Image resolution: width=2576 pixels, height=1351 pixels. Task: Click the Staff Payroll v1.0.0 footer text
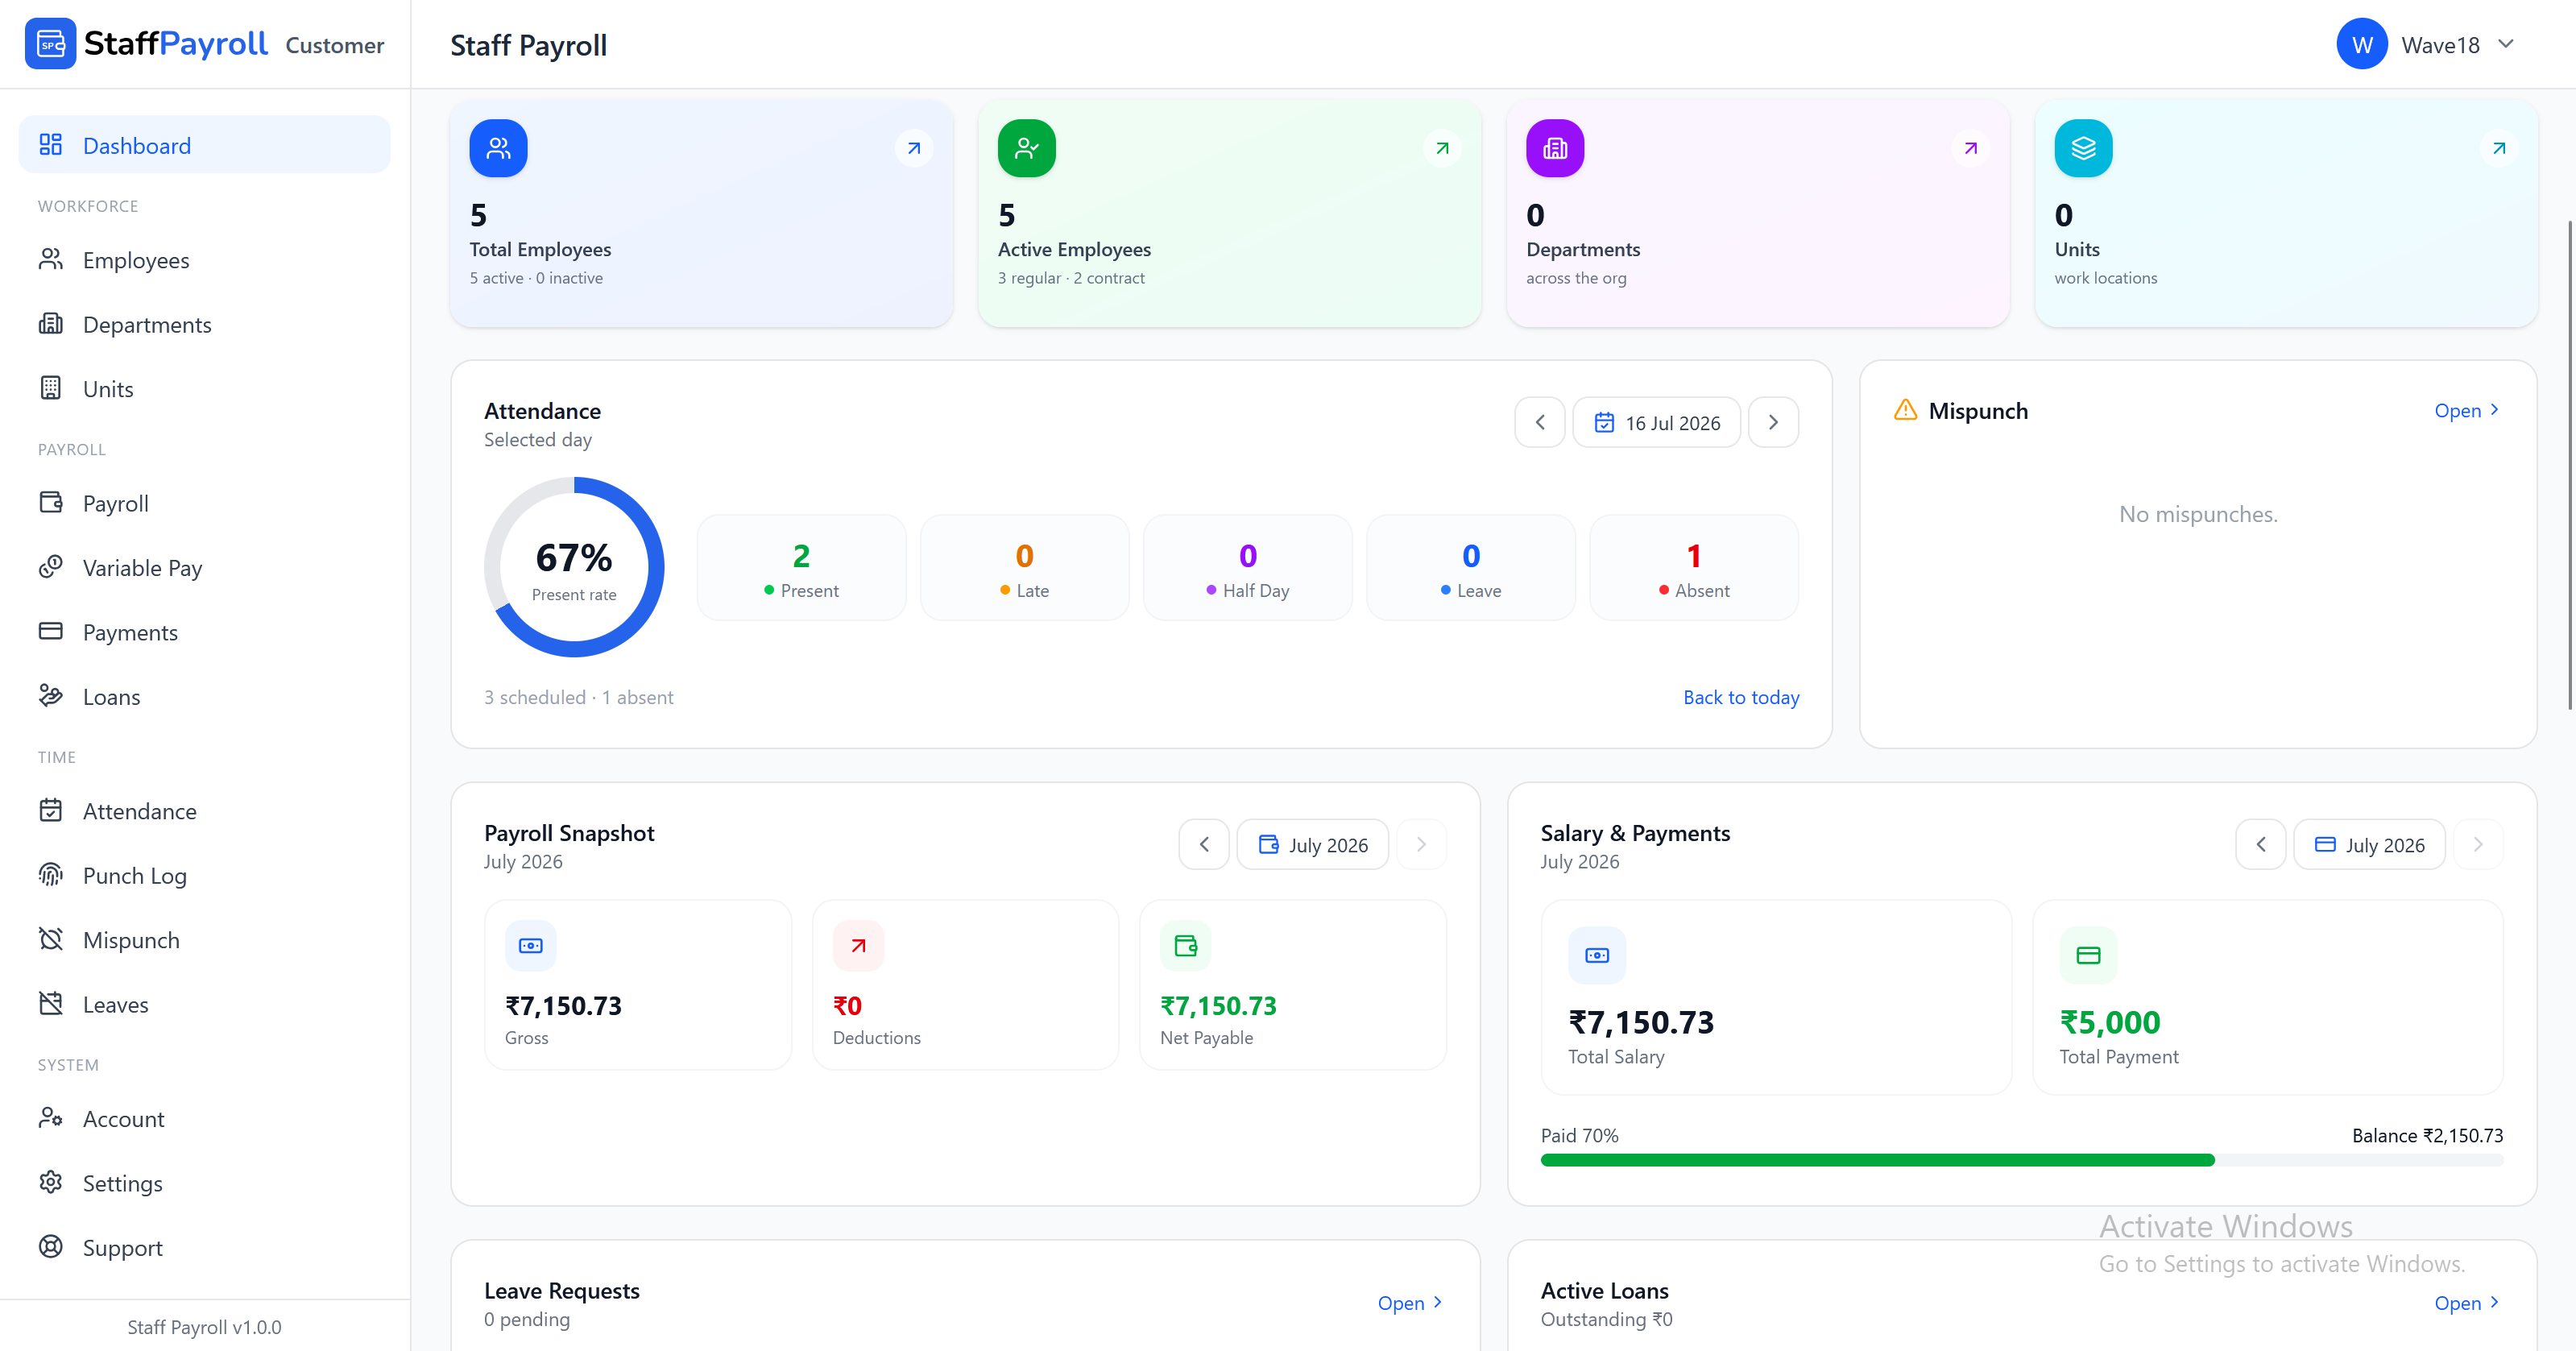coord(204,1326)
